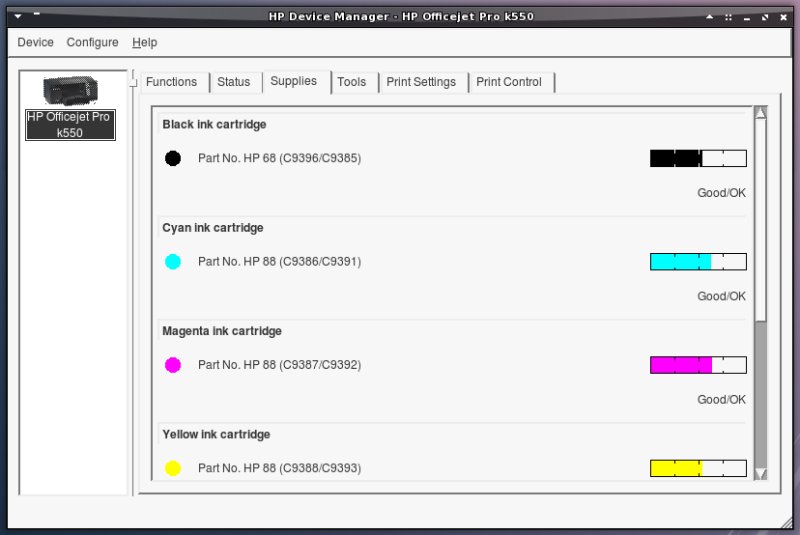Click the supplies list scroll down arrow
Screen dimensions: 800x535
click(760, 474)
